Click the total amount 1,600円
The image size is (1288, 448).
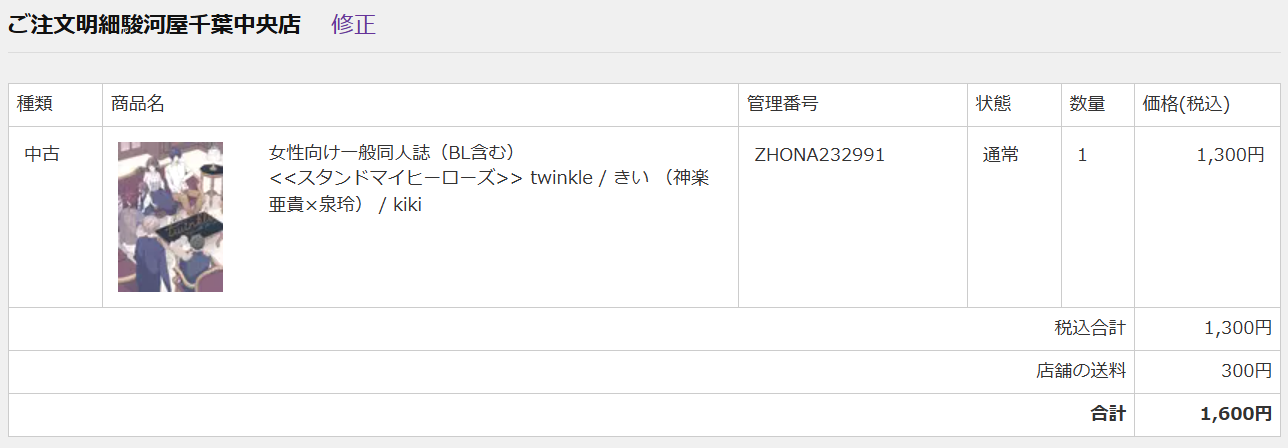1236,414
